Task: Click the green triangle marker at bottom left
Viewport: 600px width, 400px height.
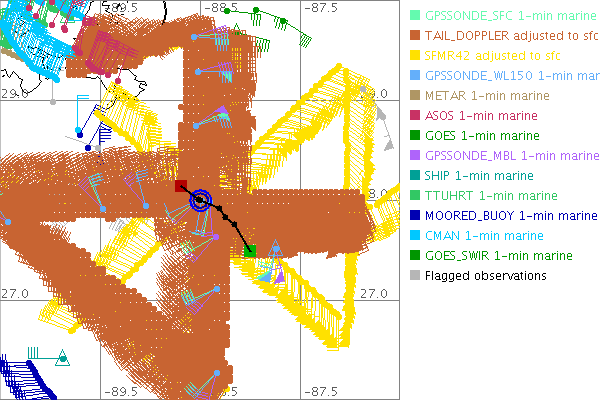Action: tap(63, 357)
